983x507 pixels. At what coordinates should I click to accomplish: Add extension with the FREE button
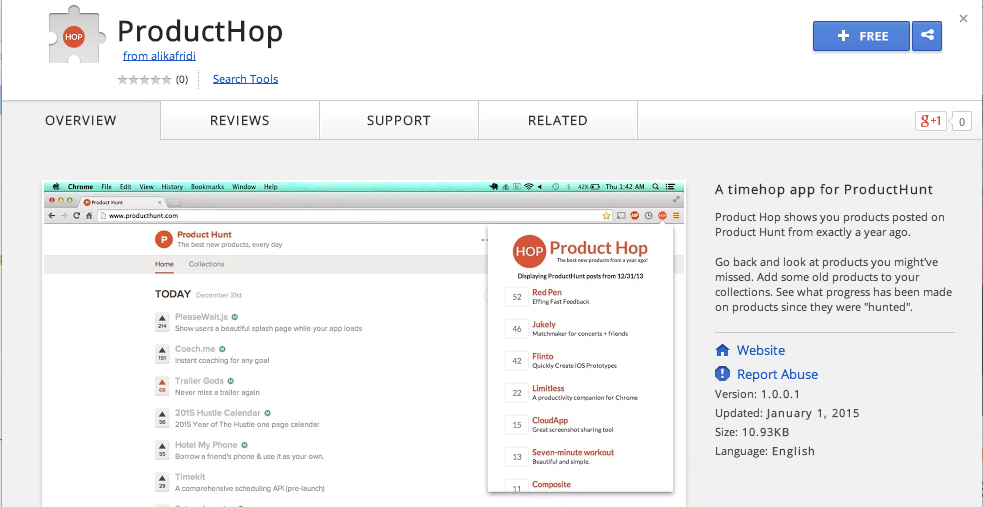pyautogui.click(x=861, y=36)
